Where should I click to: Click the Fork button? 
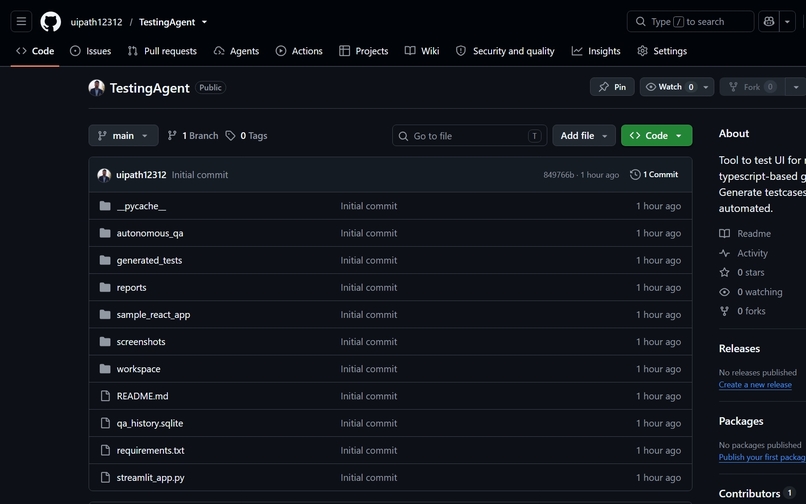[x=752, y=87]
